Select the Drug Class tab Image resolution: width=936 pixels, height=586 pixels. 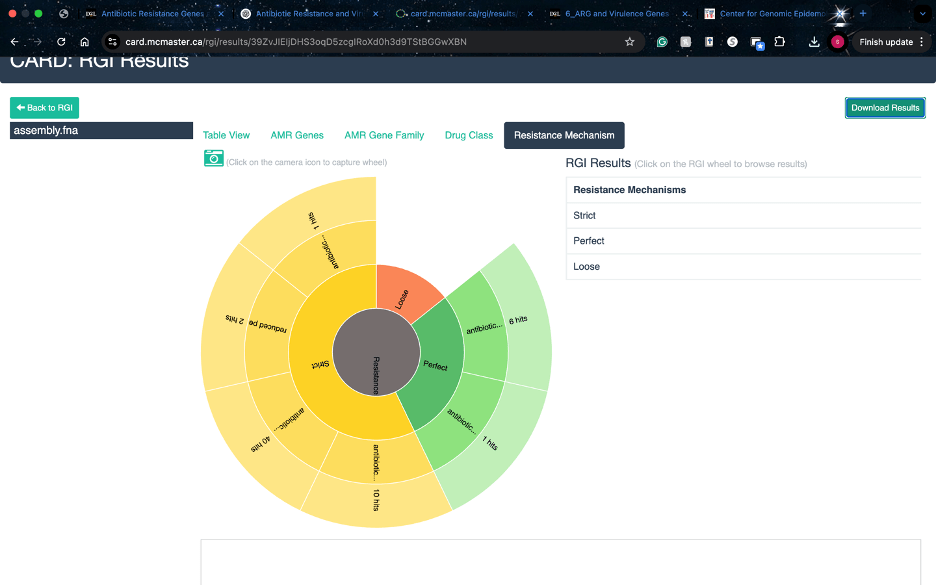tap(469, 135)
